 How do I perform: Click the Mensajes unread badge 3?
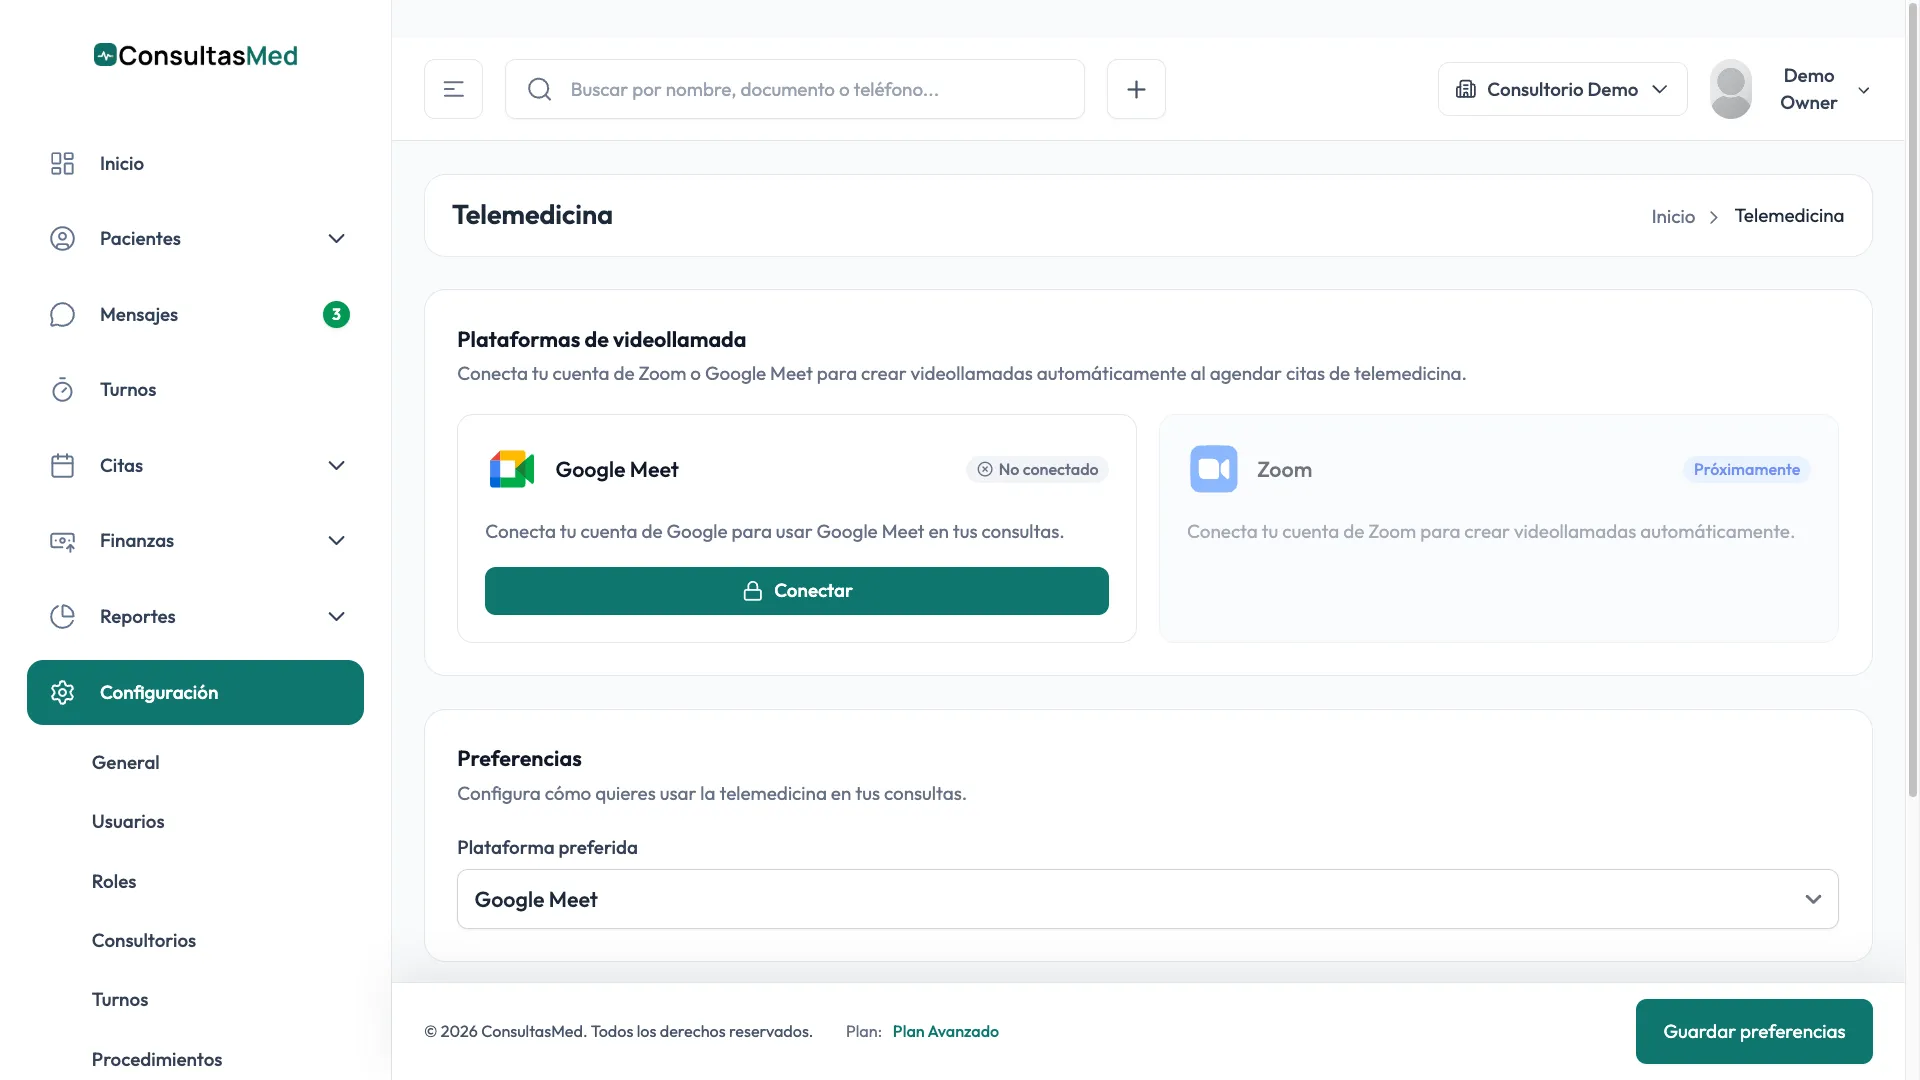point(336,314)
